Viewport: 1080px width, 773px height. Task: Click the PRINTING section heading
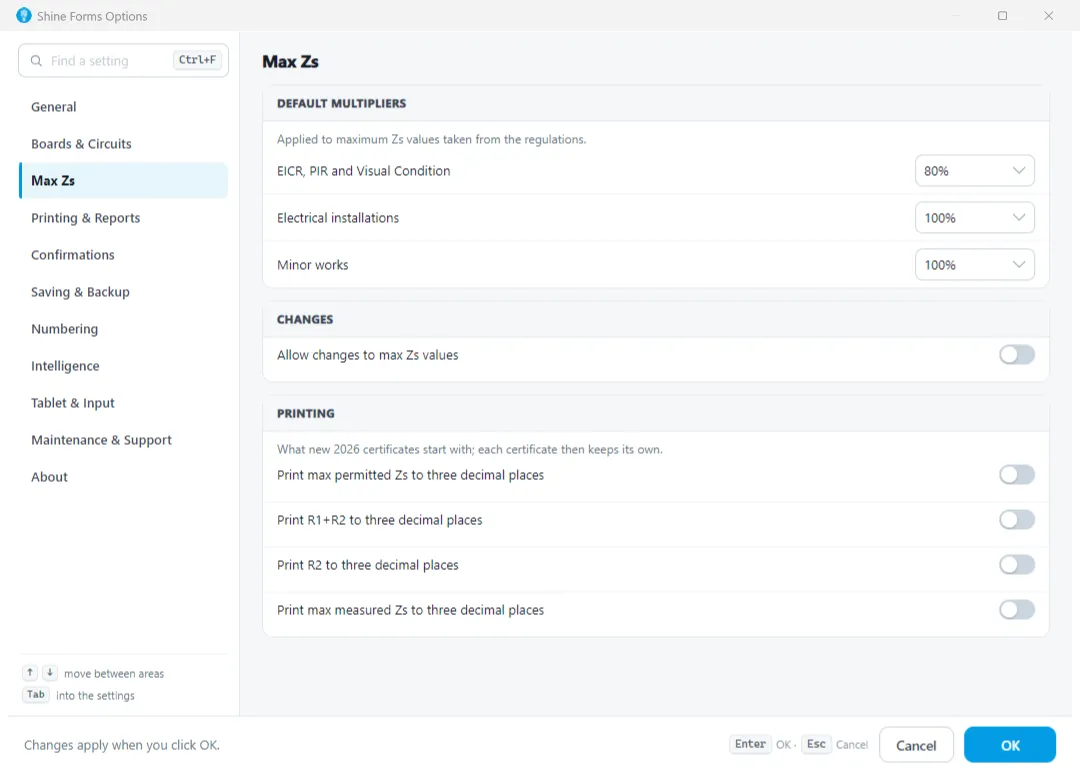pyautogui.click(x=306, y=413)
